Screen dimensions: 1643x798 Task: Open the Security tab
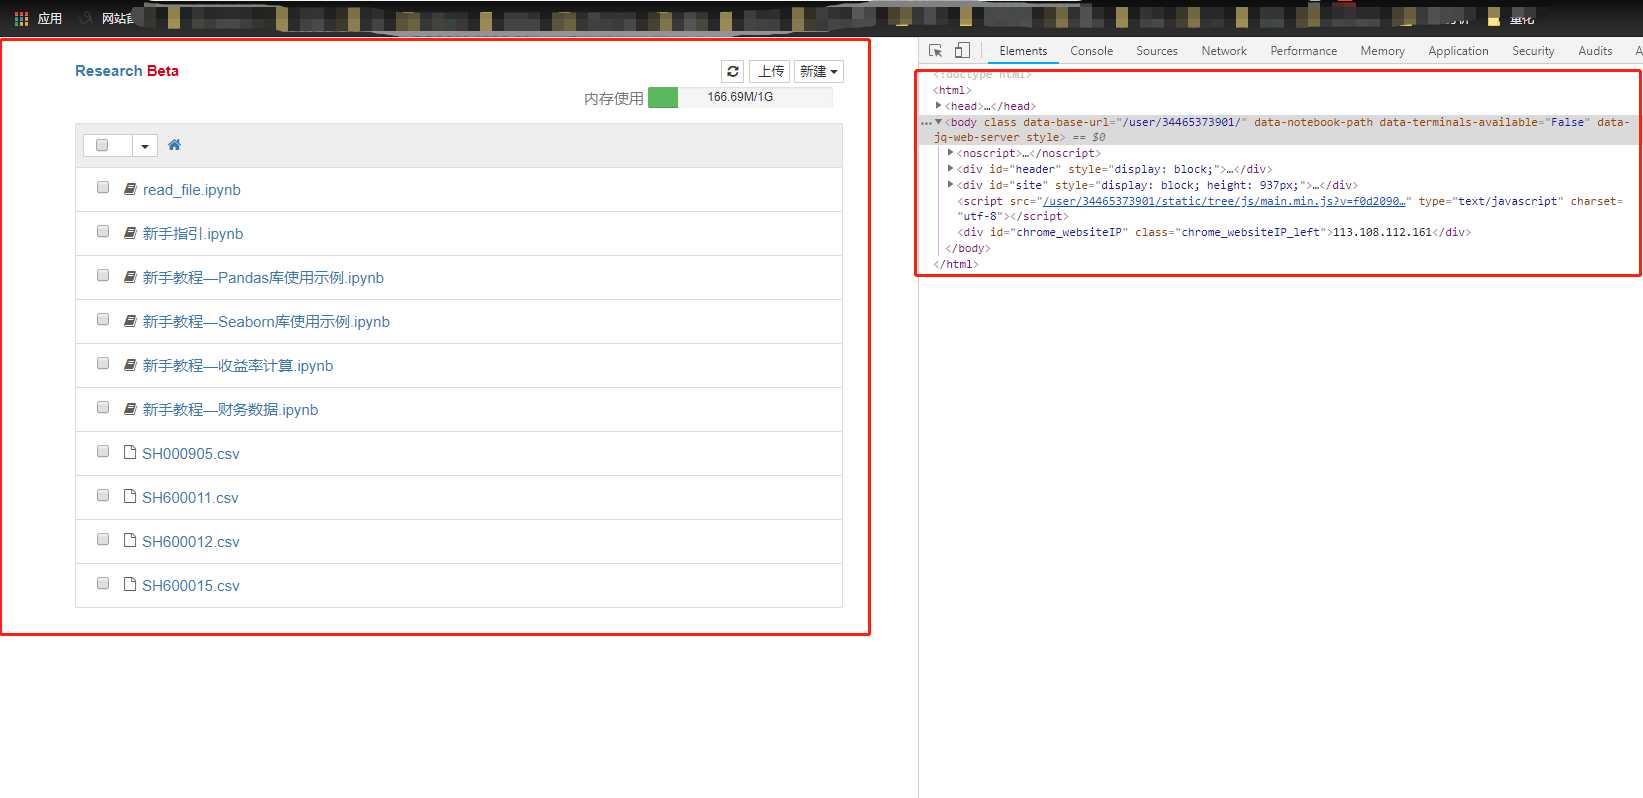[x=1533, y=51]
